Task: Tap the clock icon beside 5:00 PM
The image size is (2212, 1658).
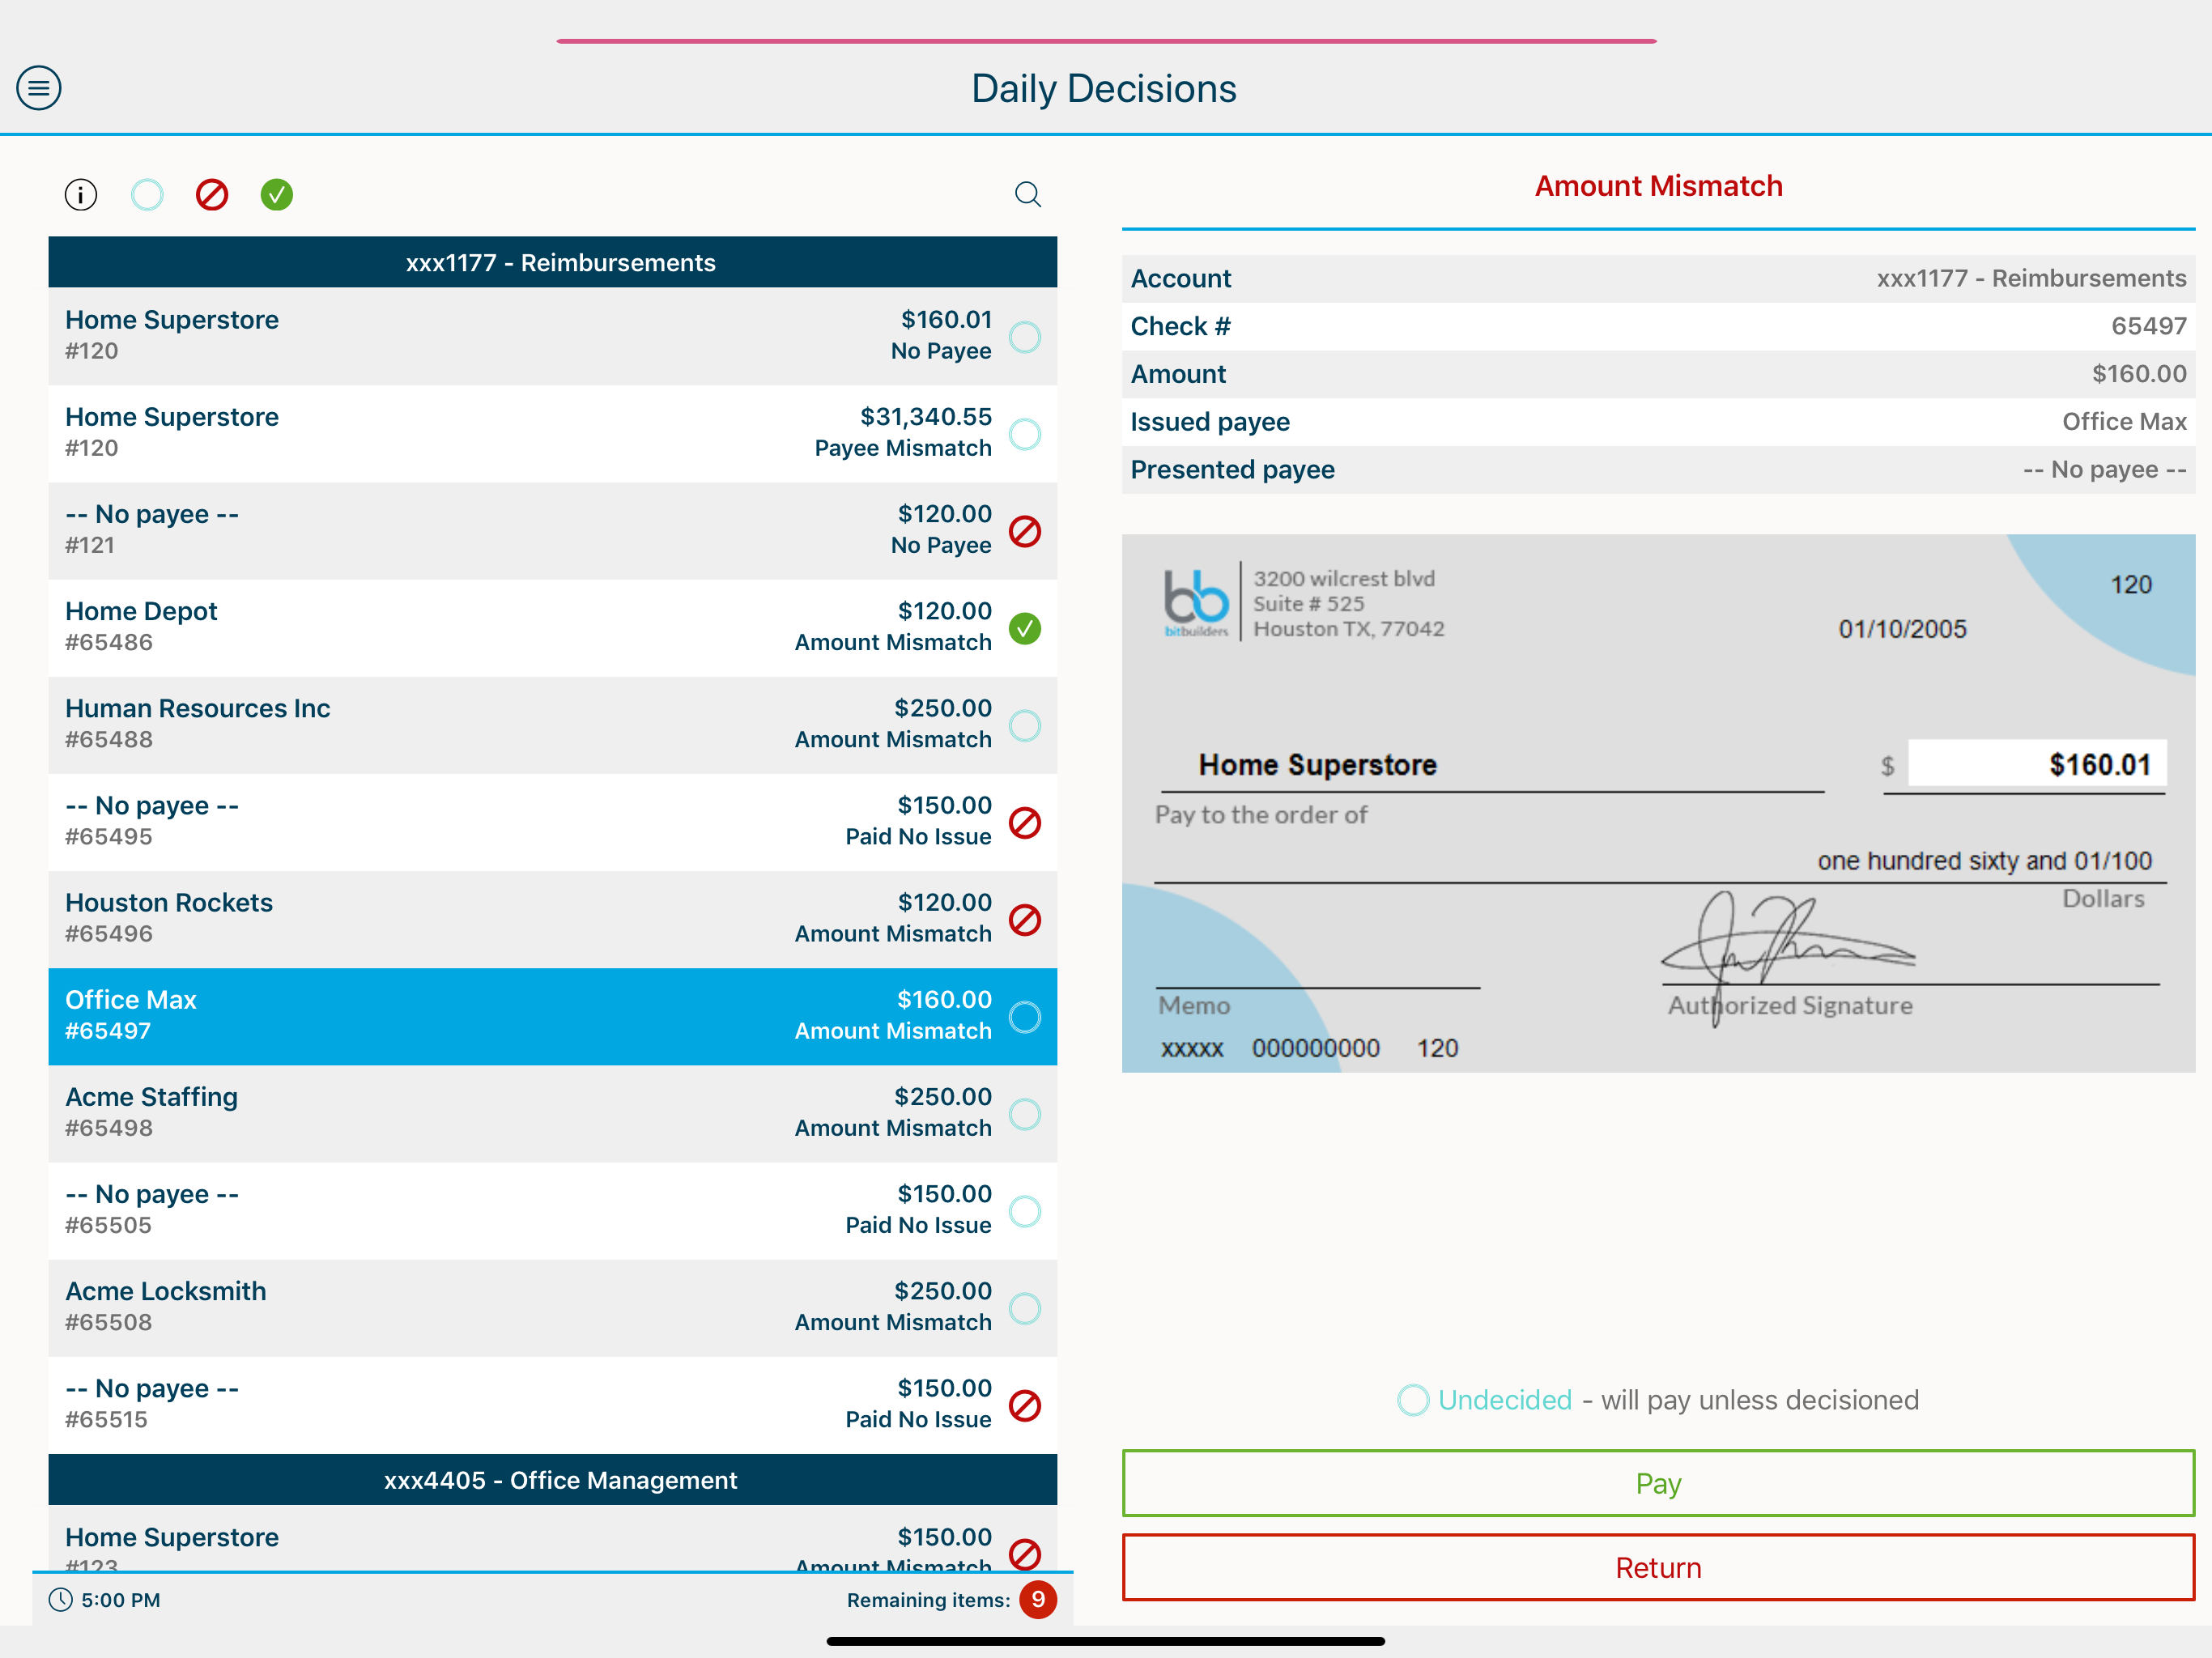Action: (x=61, y=1599)
